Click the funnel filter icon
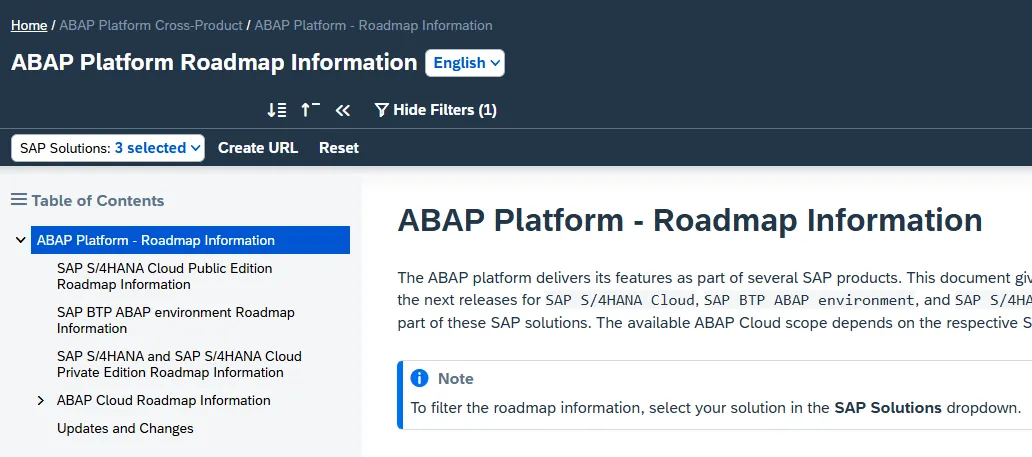1032x457 pixels. click(381, 110)
